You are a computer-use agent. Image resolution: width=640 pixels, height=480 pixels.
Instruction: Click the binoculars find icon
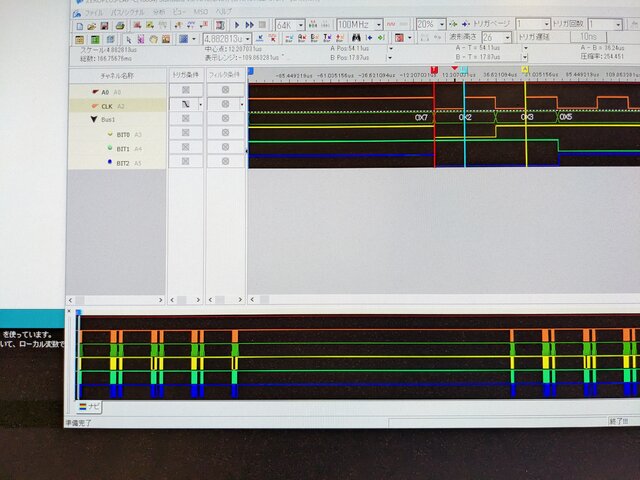click(356, 38)
